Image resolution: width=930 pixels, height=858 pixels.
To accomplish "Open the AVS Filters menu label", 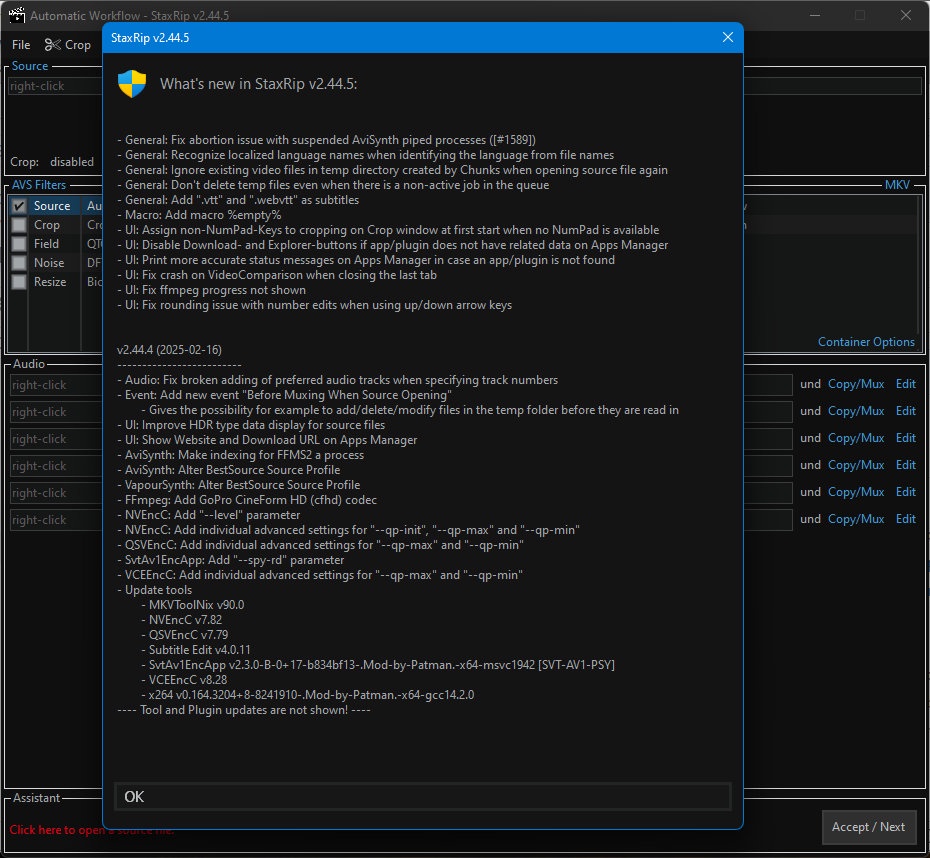I will coord(39,184).
